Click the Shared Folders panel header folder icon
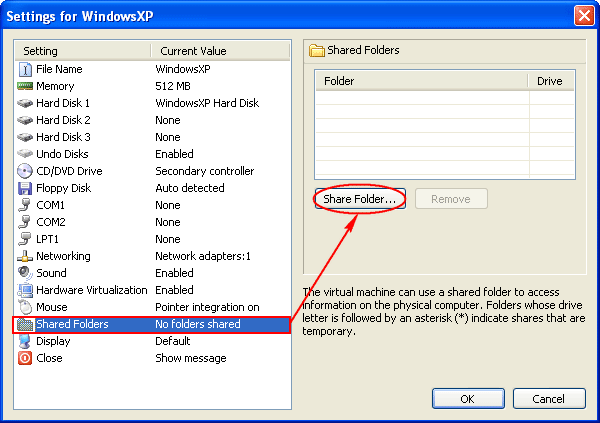 pos(317,51)
